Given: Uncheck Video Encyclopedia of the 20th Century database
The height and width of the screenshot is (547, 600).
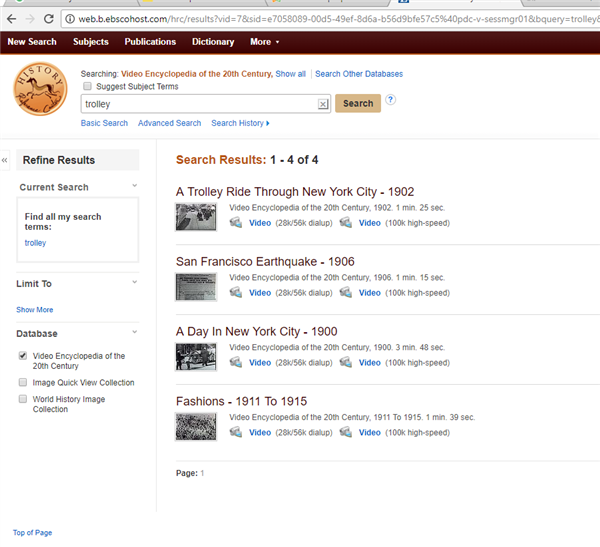Looking at the screenshot, I should (x=23, y=356).
